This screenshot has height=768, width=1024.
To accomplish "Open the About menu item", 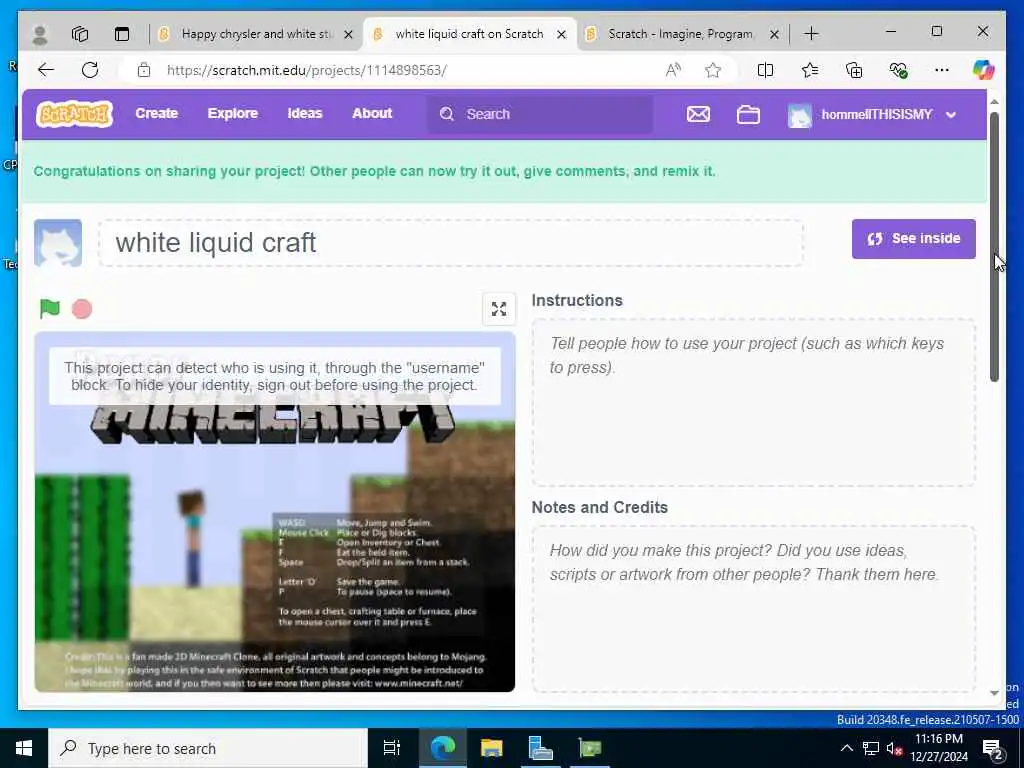I will 372,114.
